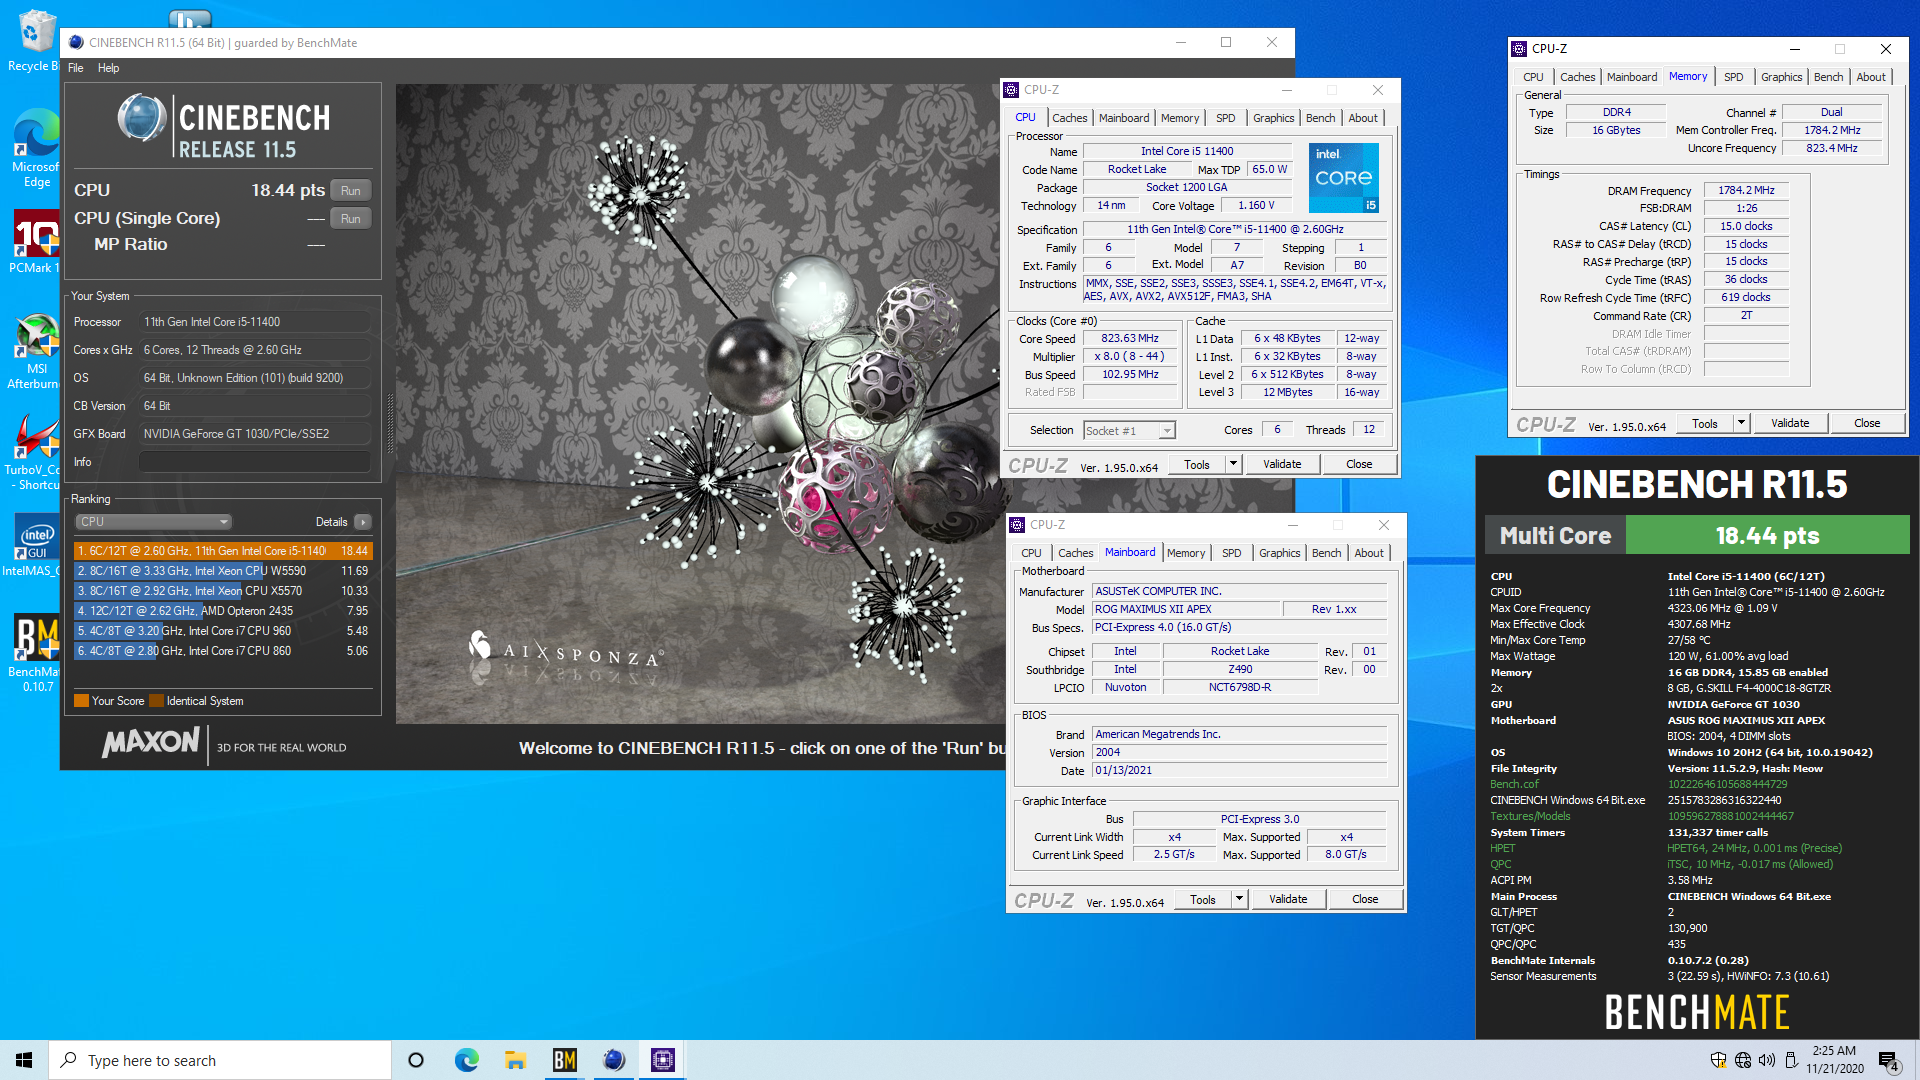Open About tab in Memory CPU-Z window
Viewport: 1920px width, 1080px height.
(1871, 77)
